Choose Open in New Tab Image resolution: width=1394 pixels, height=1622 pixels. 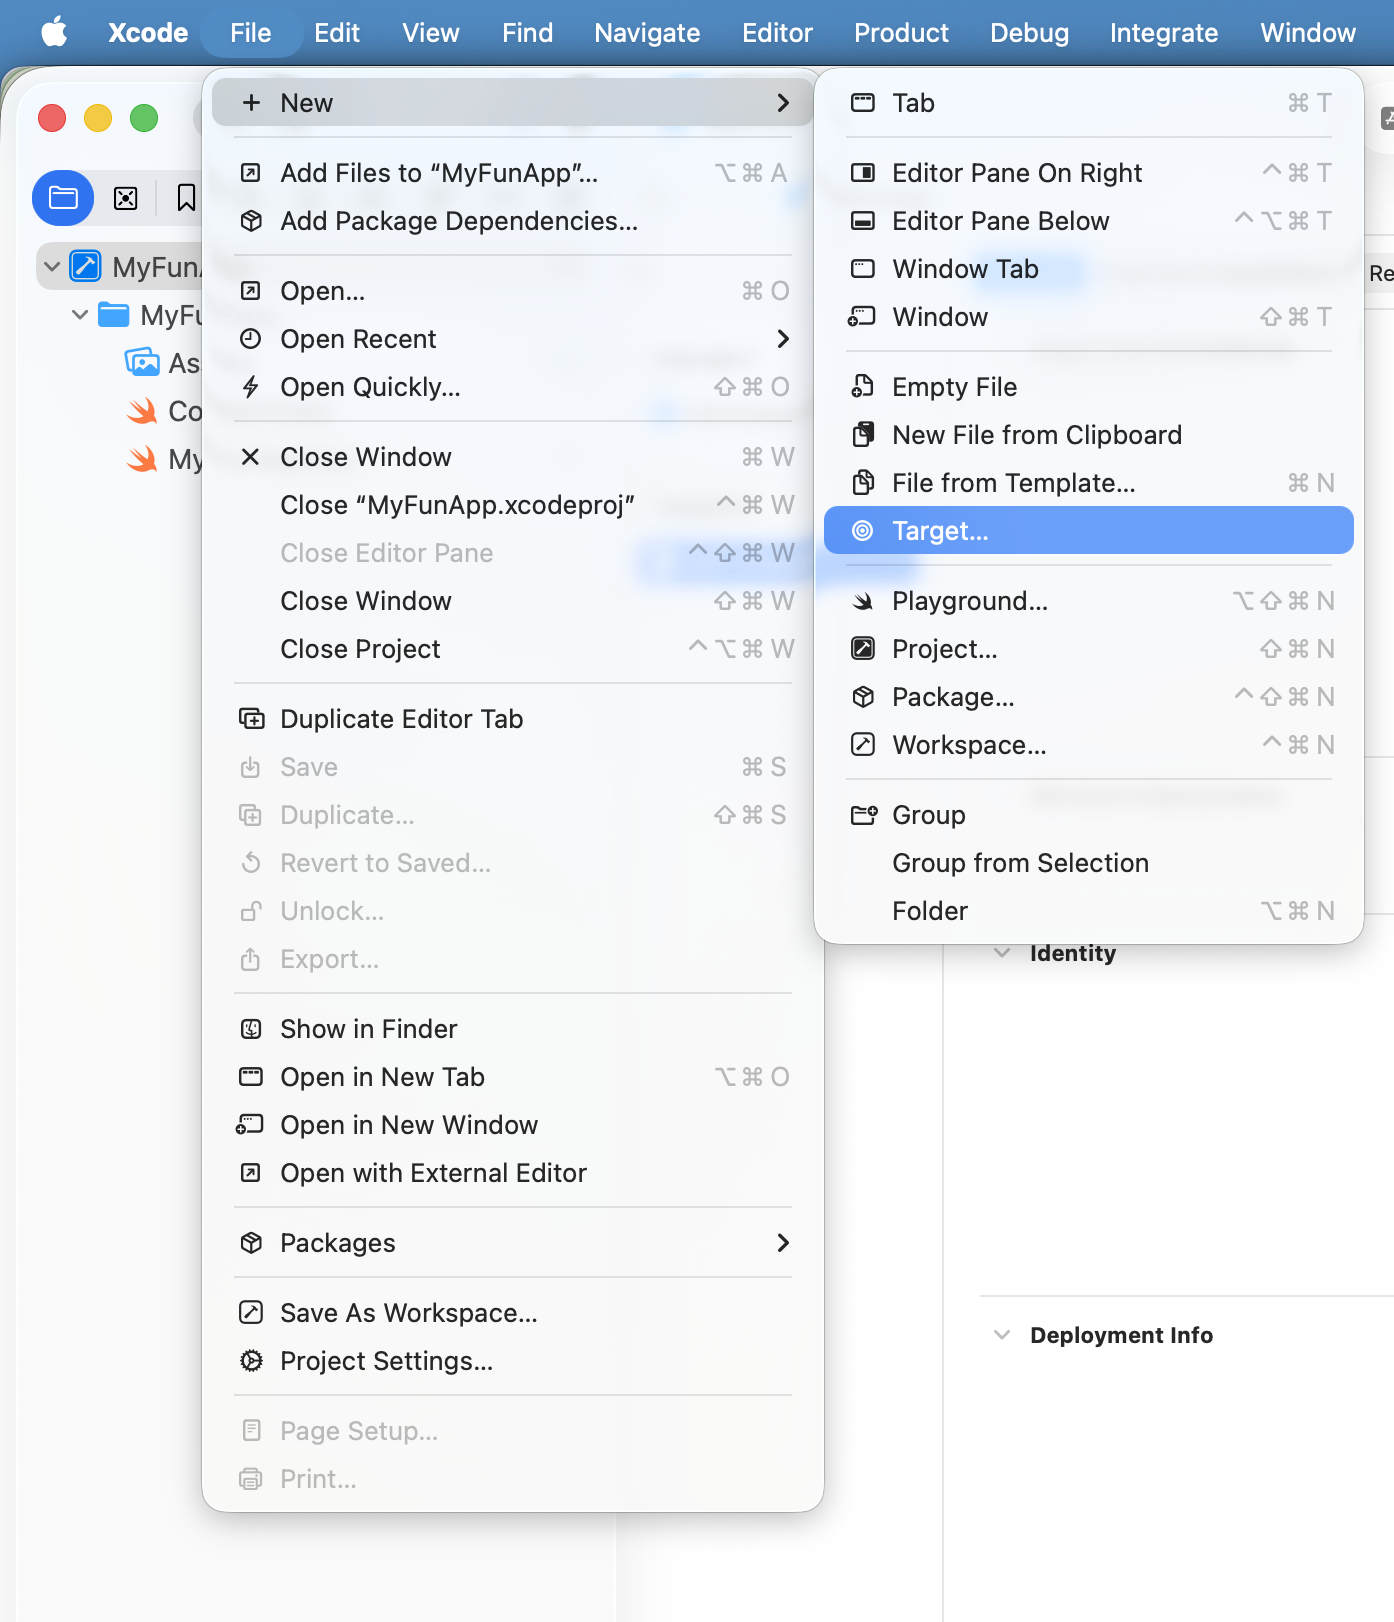click(x=513, y=1077)
